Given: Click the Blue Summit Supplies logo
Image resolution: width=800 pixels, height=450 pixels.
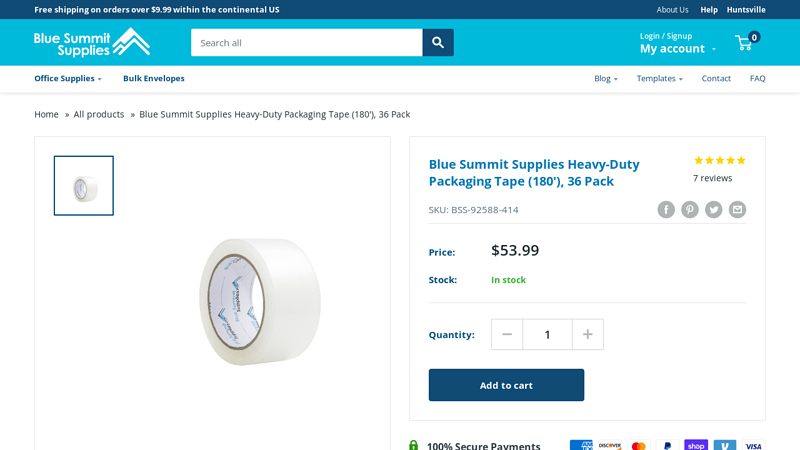Looking at the screenshot, I should click(92, 42).
